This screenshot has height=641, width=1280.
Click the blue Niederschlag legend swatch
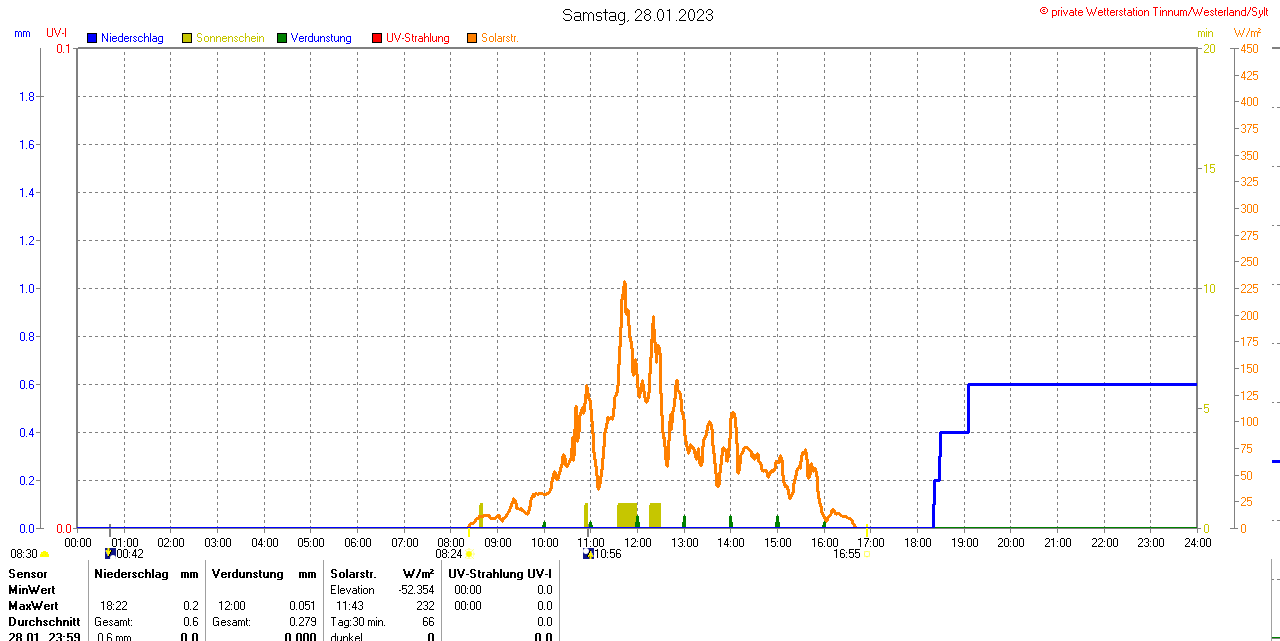click(x=92, y=38)
